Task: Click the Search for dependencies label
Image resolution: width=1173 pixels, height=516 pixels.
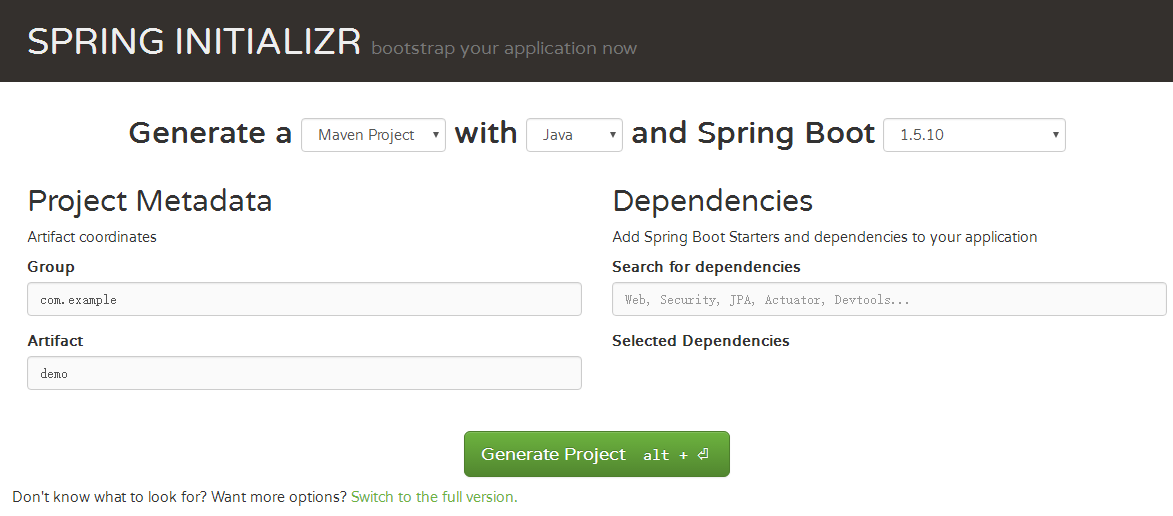Action: click(x=706, y=267)
